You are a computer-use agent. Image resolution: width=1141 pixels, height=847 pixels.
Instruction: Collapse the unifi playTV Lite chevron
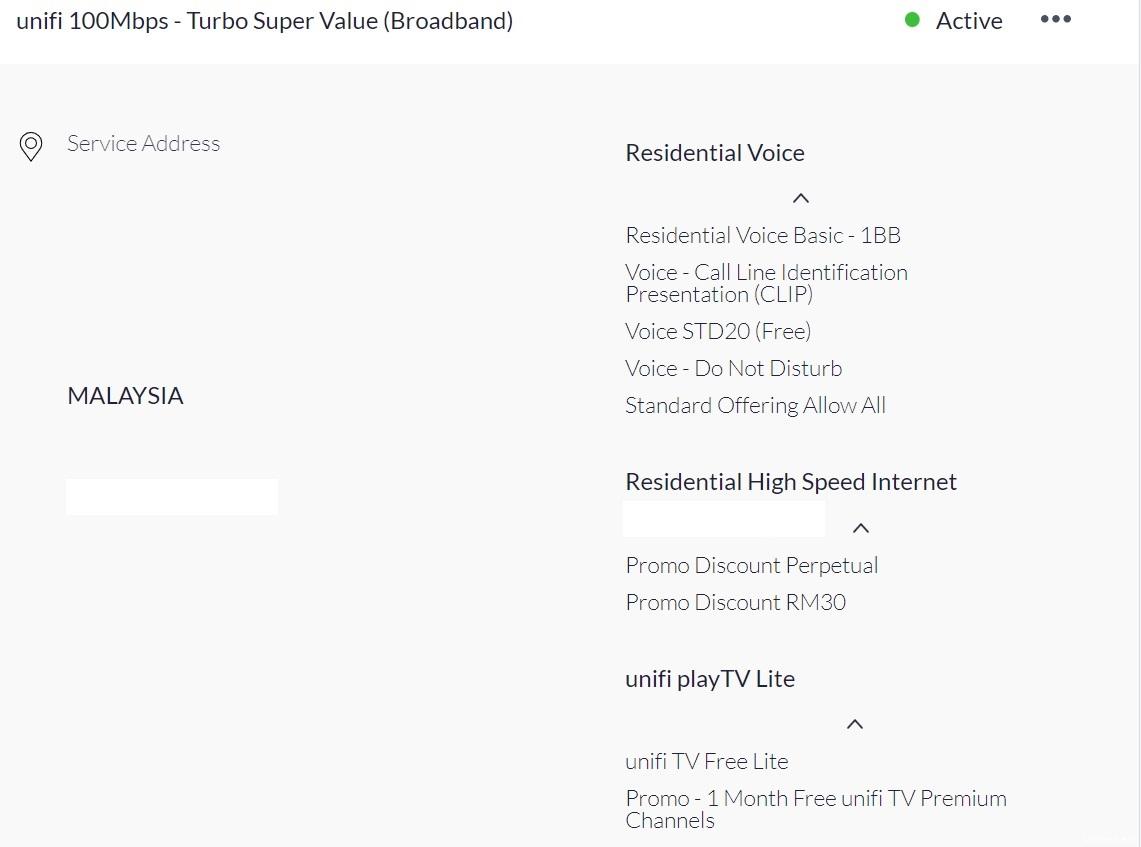[854, 724]
